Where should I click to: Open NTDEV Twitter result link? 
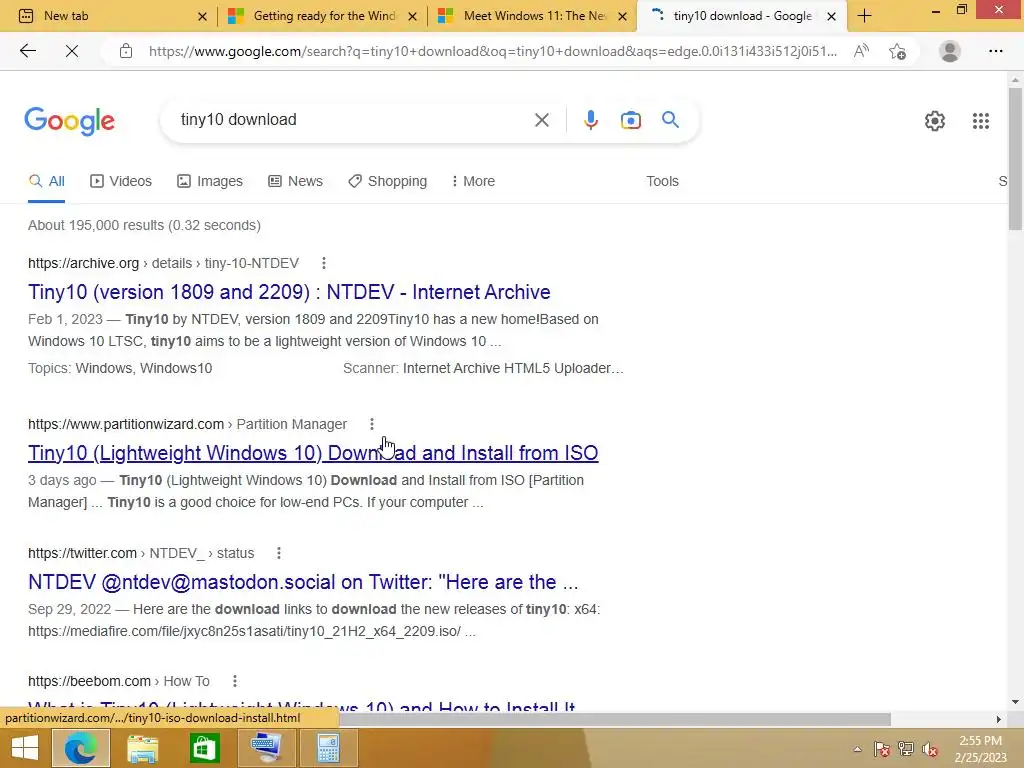(x=303, y=582)
